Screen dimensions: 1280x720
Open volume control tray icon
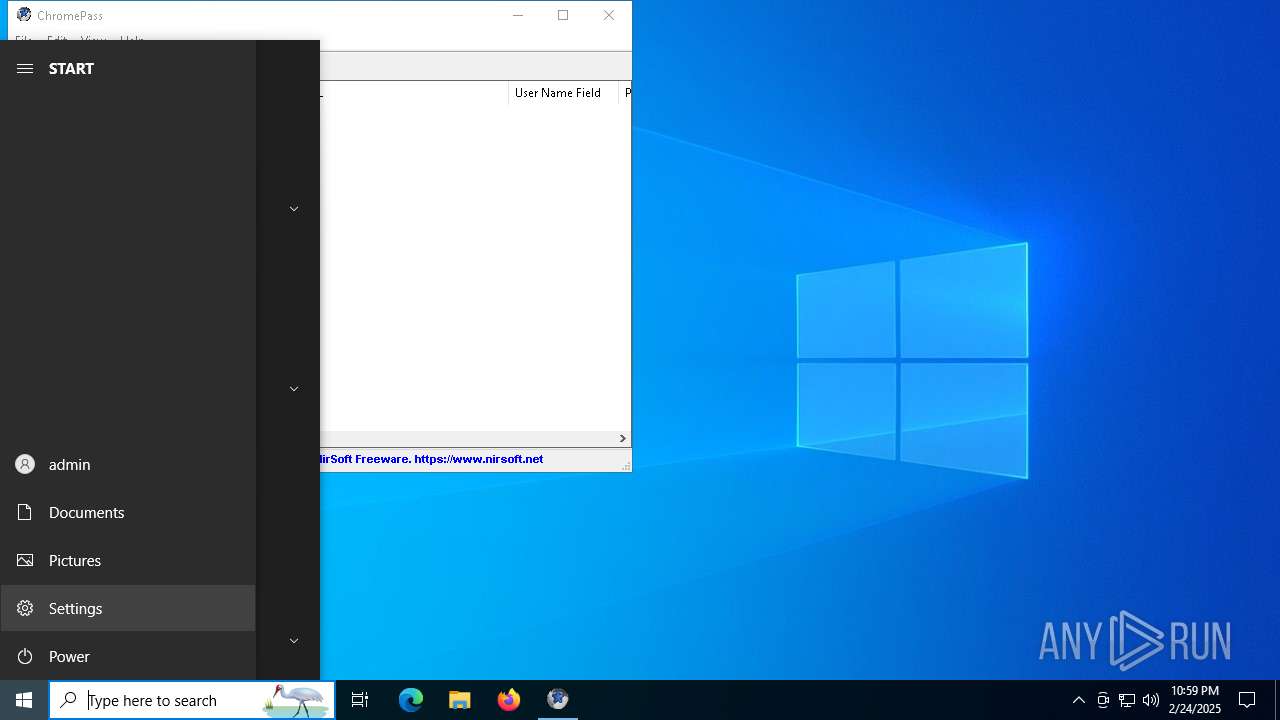pos(1151,700)
